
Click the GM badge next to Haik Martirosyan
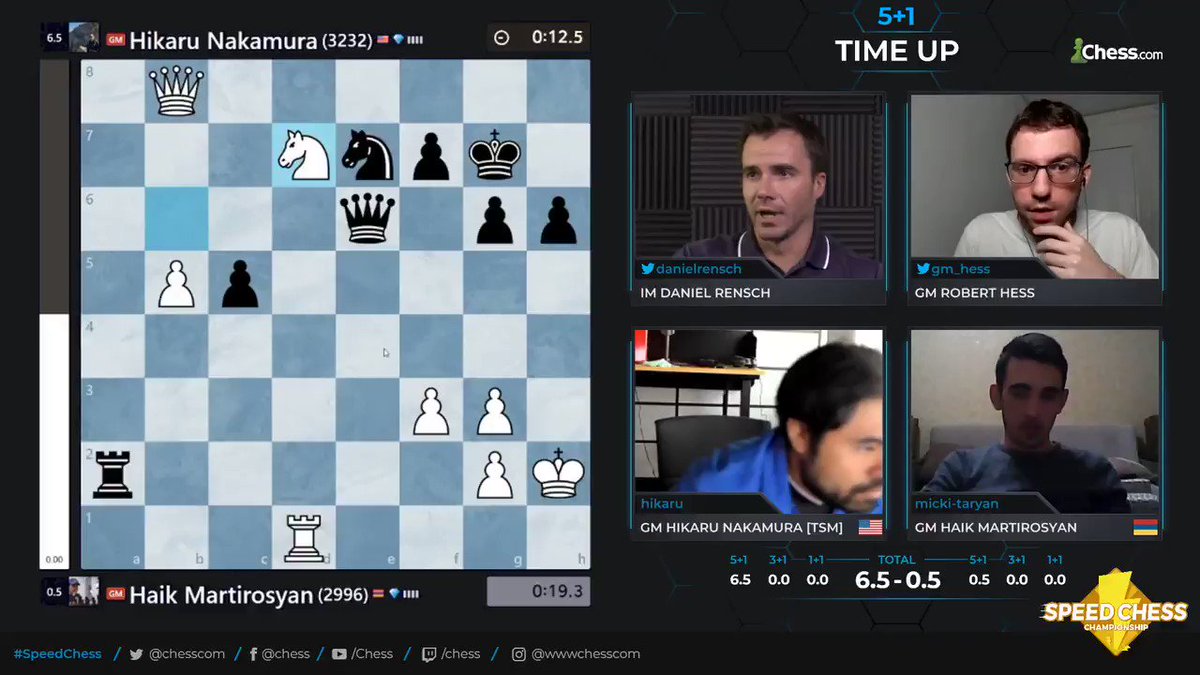[x=114, y=593]
